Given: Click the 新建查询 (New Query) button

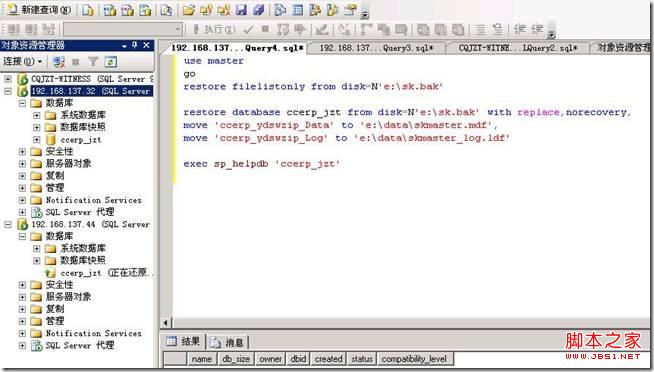Looking at the screenshot, I should (39, 10).
